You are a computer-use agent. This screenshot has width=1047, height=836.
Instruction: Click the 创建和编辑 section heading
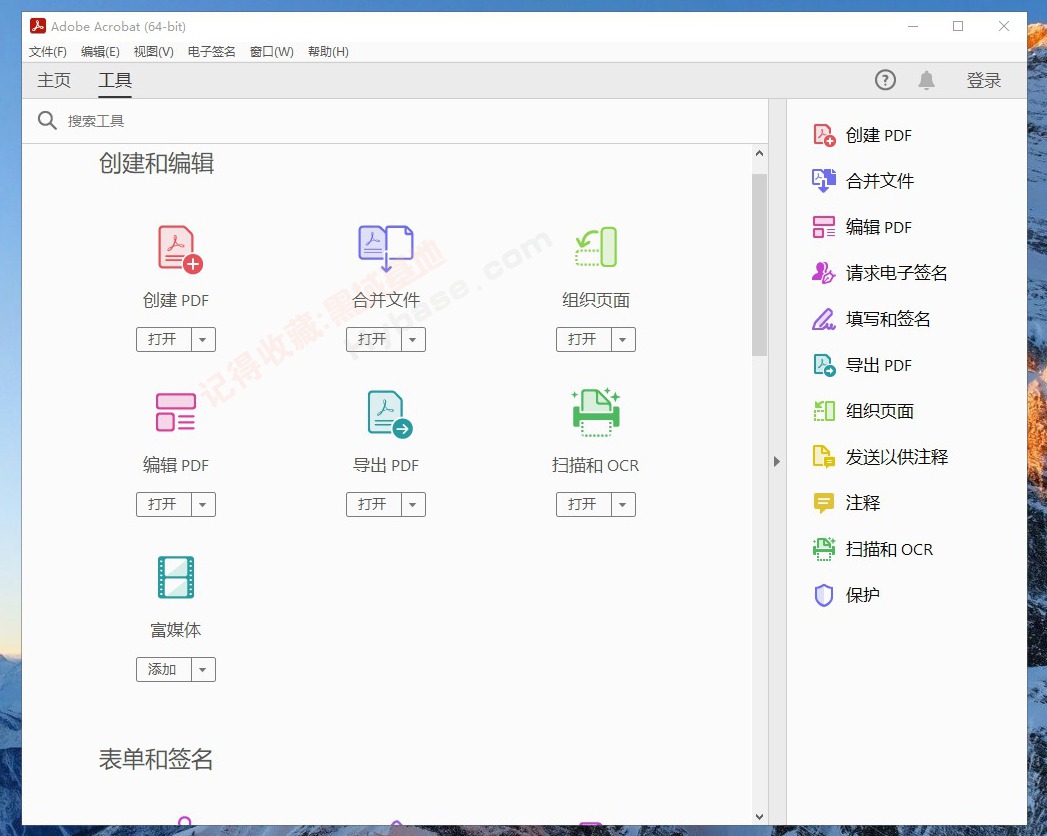point(157,163)
